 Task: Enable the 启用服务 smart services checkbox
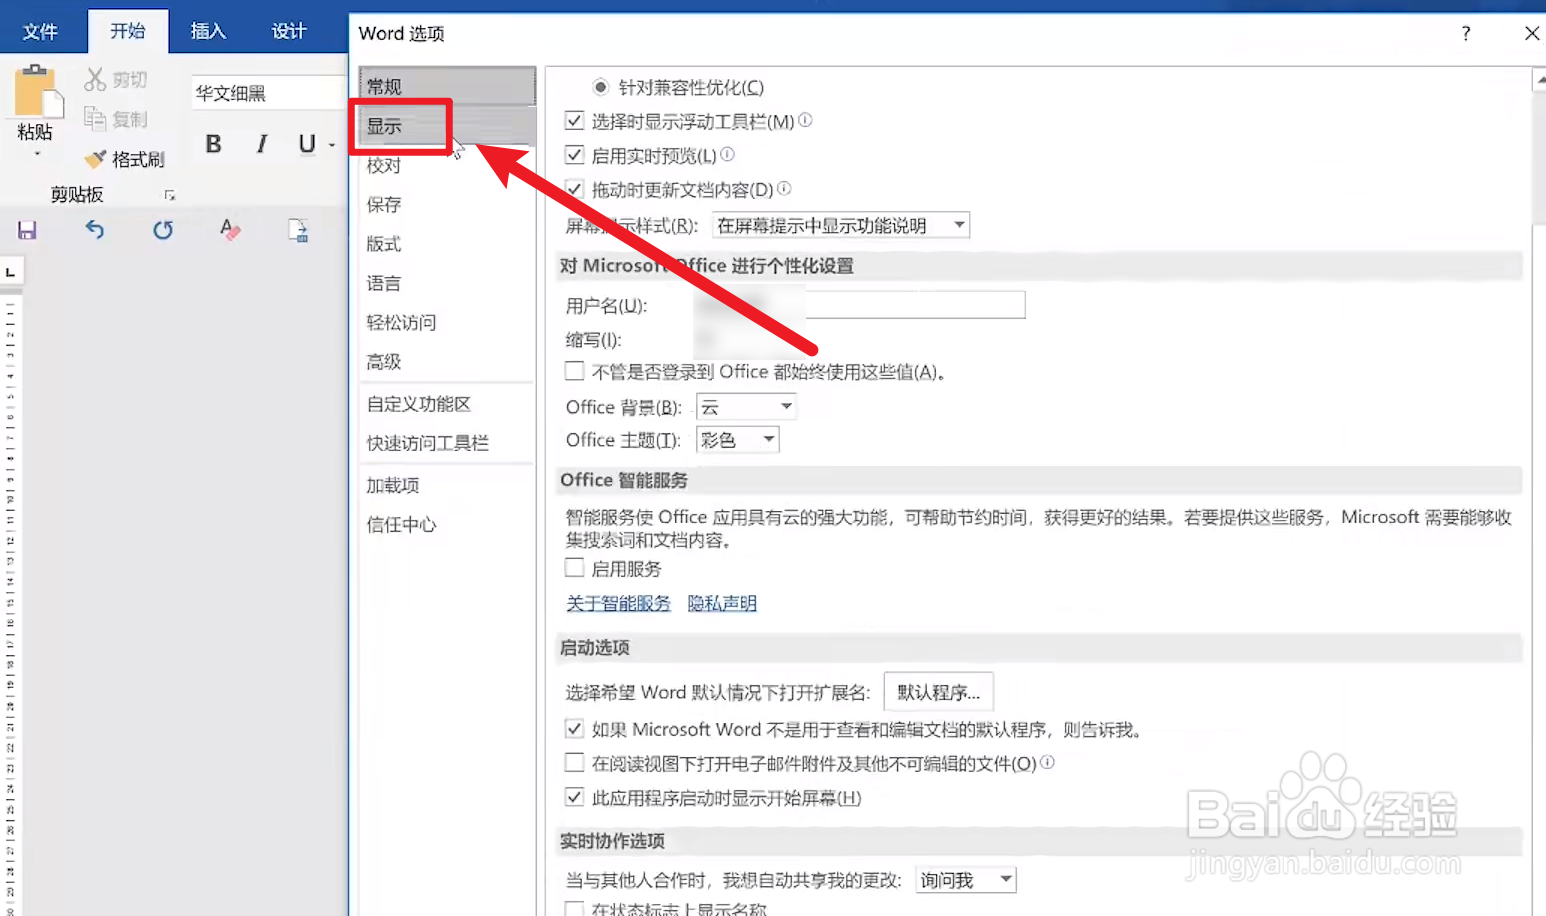tap(574, 568)
